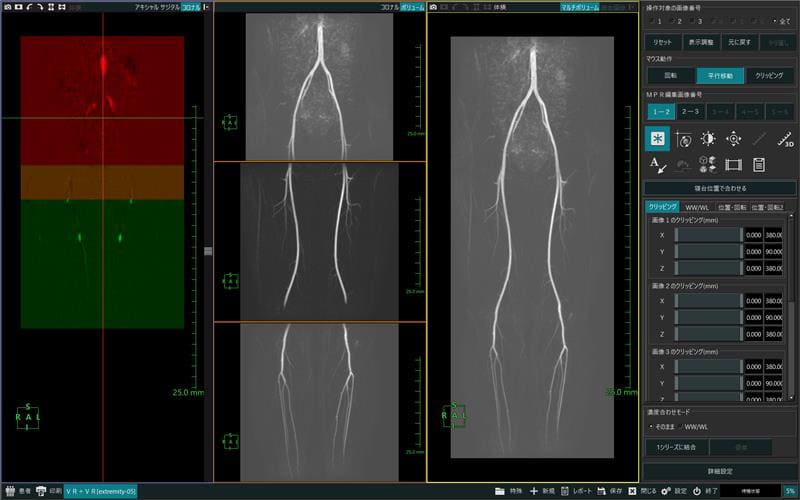Click the video record icon in the left viewer toolbar
Image resolution: width=800 pixels, height=500 pixels.
click(18, 7)
